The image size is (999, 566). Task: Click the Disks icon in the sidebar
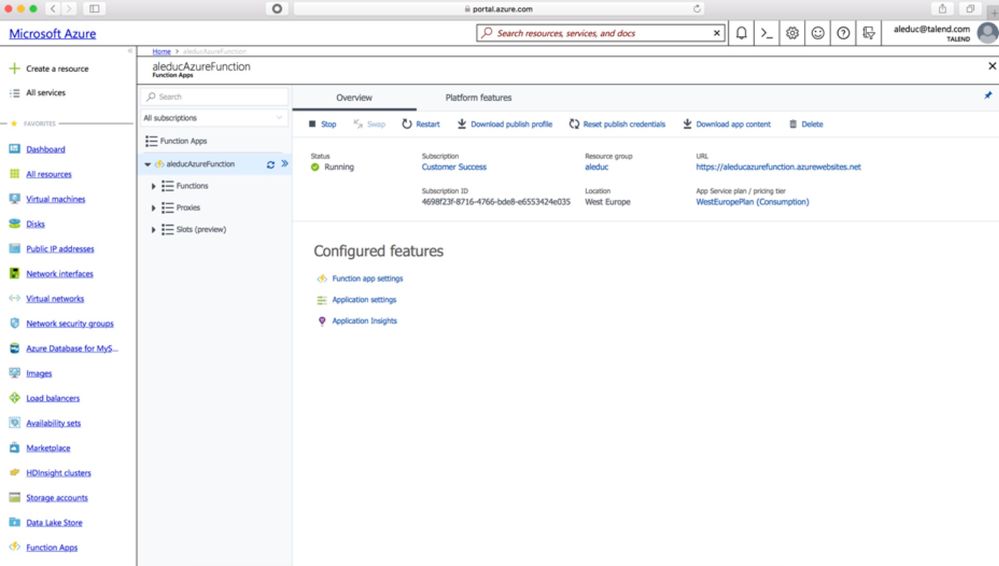[15, 223]
